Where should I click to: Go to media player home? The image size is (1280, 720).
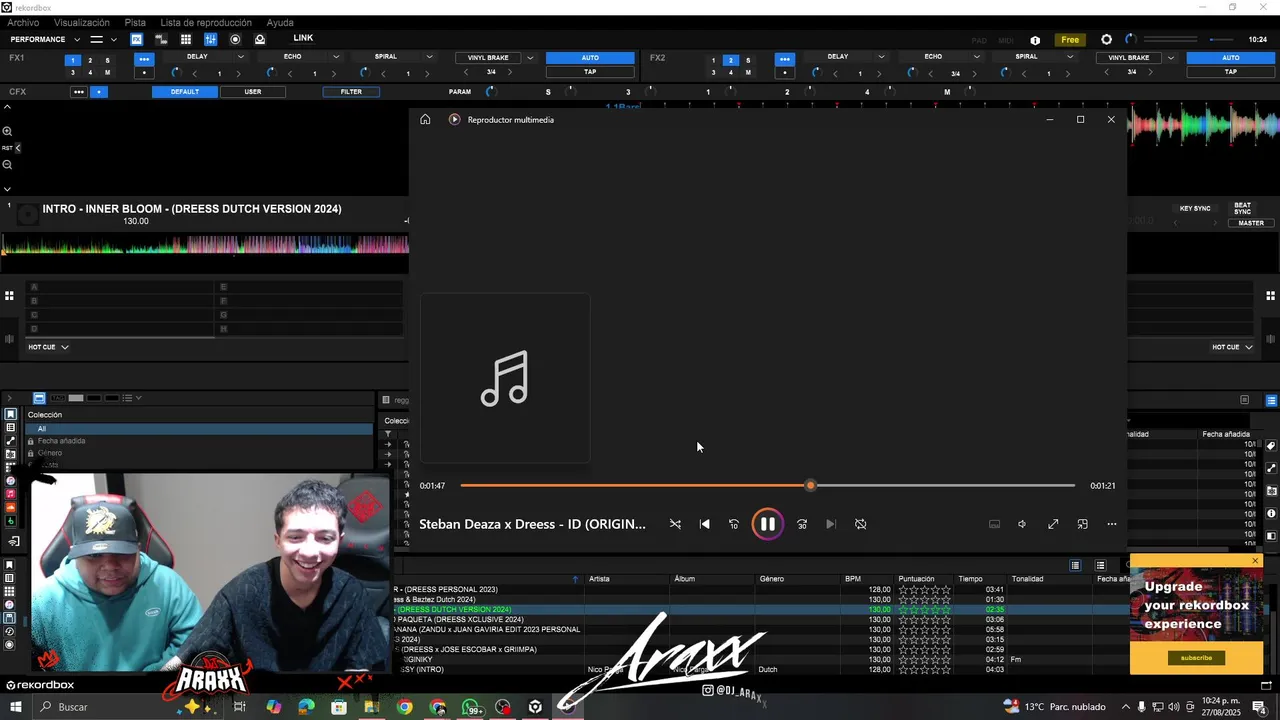point(425,119)
